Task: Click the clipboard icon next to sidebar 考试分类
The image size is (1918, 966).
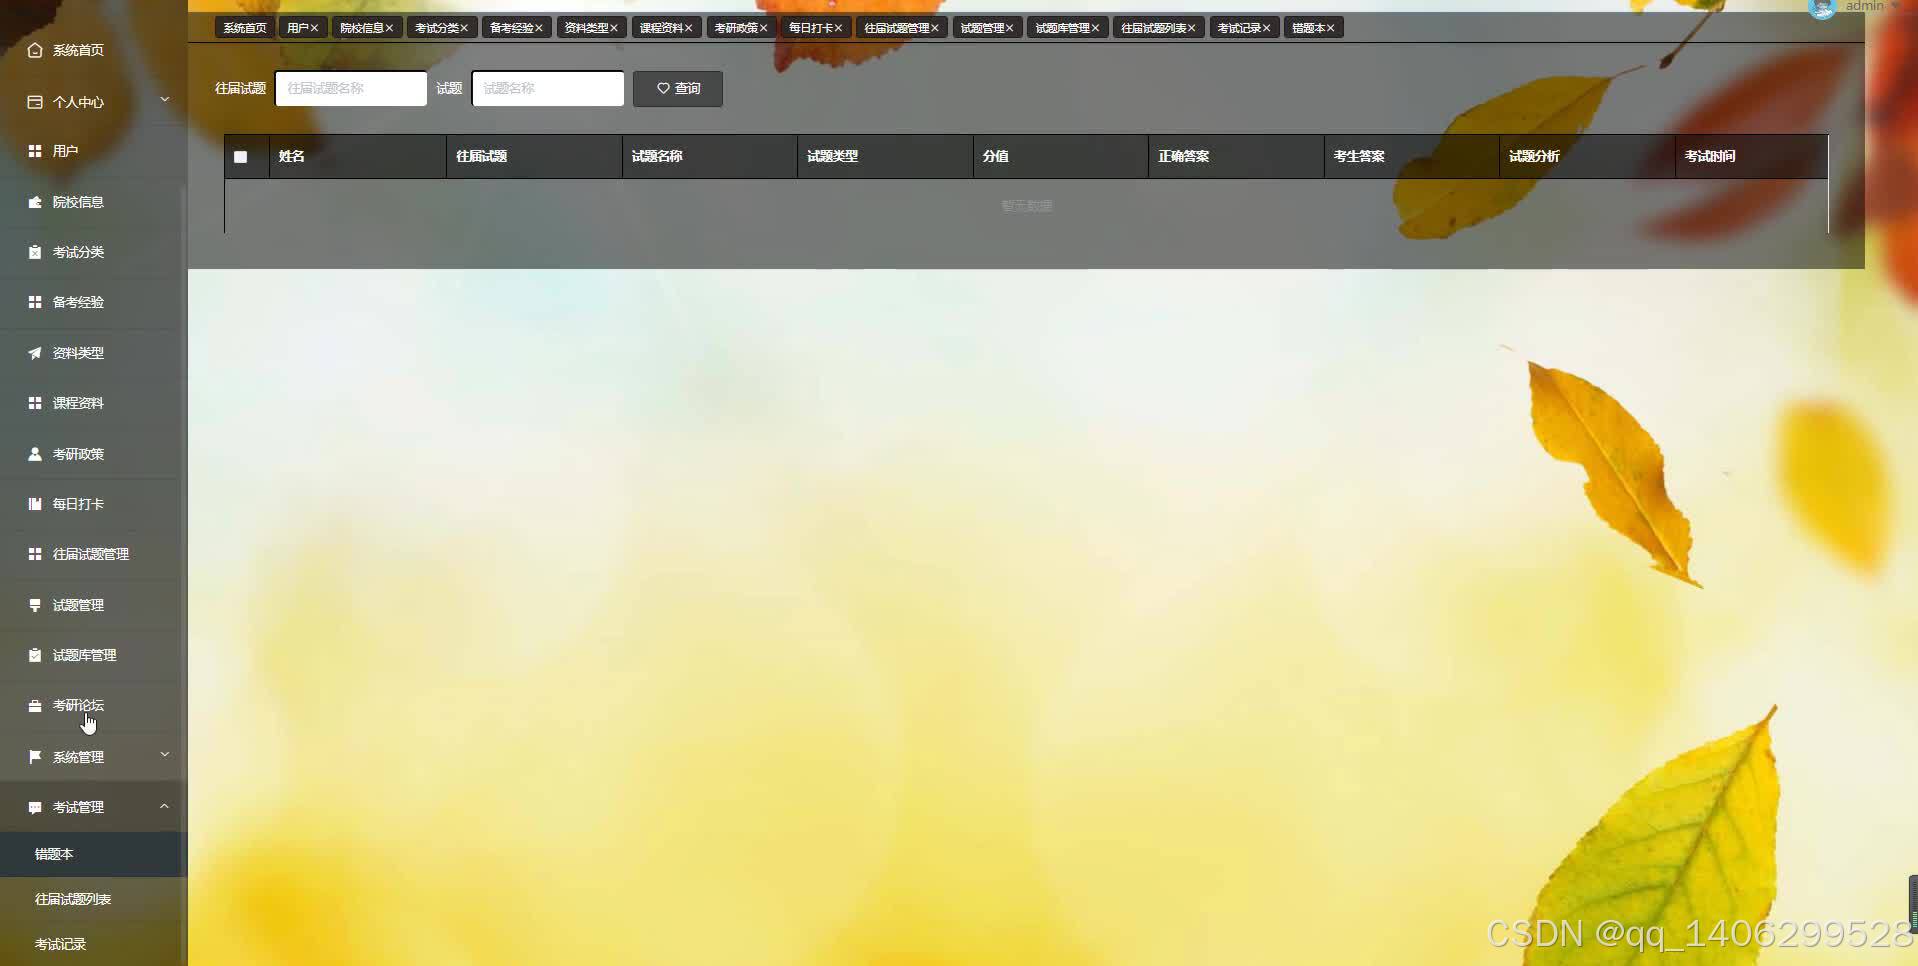Action: coord(35,252)
